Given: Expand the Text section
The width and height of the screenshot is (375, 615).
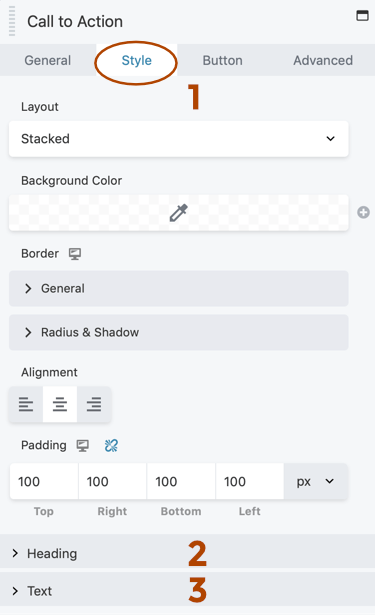Looking at the screenshot, I should [x=188, y=590].
